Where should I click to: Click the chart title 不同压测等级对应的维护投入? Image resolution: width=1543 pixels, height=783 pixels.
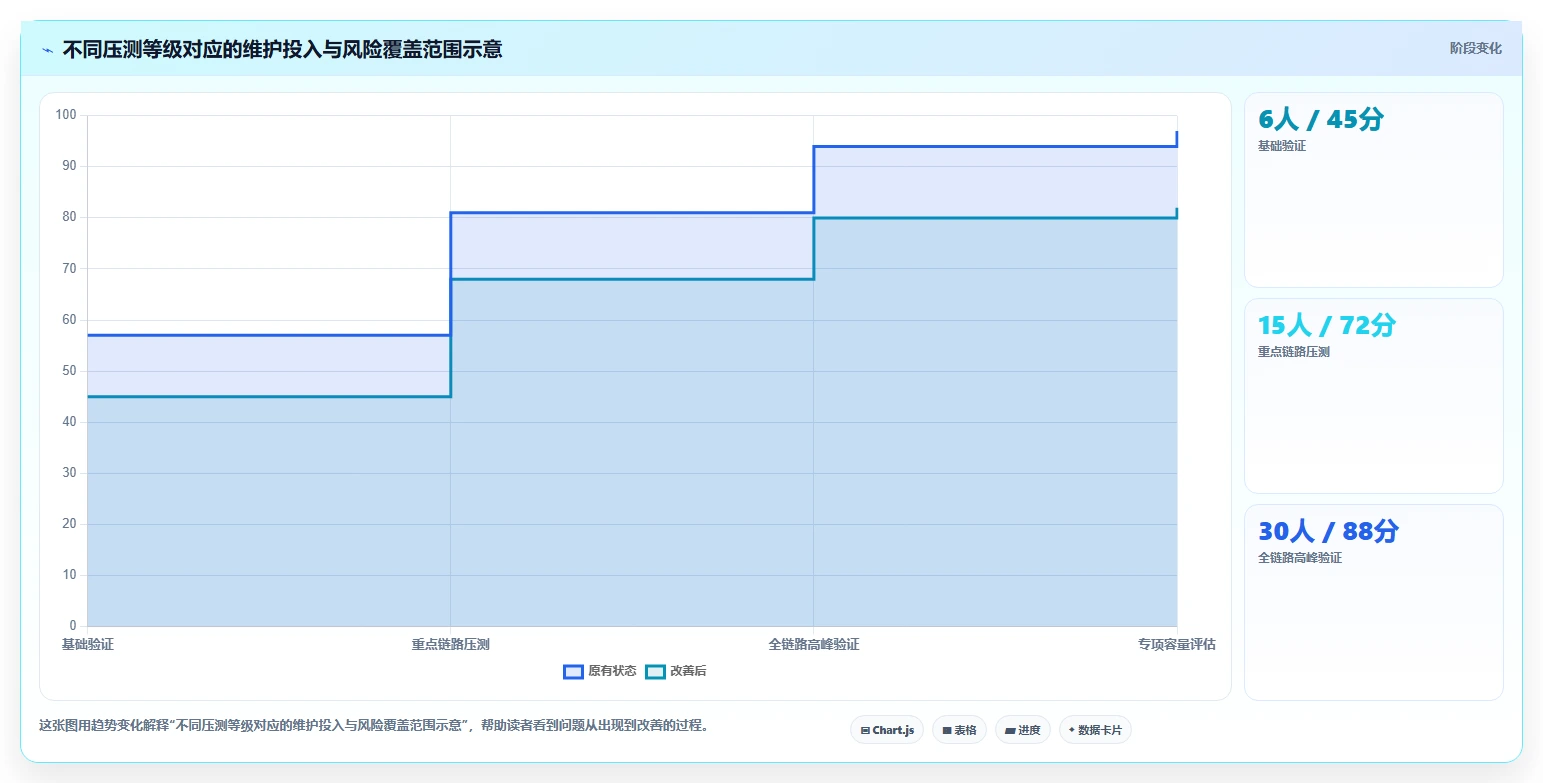coord(283,49)
